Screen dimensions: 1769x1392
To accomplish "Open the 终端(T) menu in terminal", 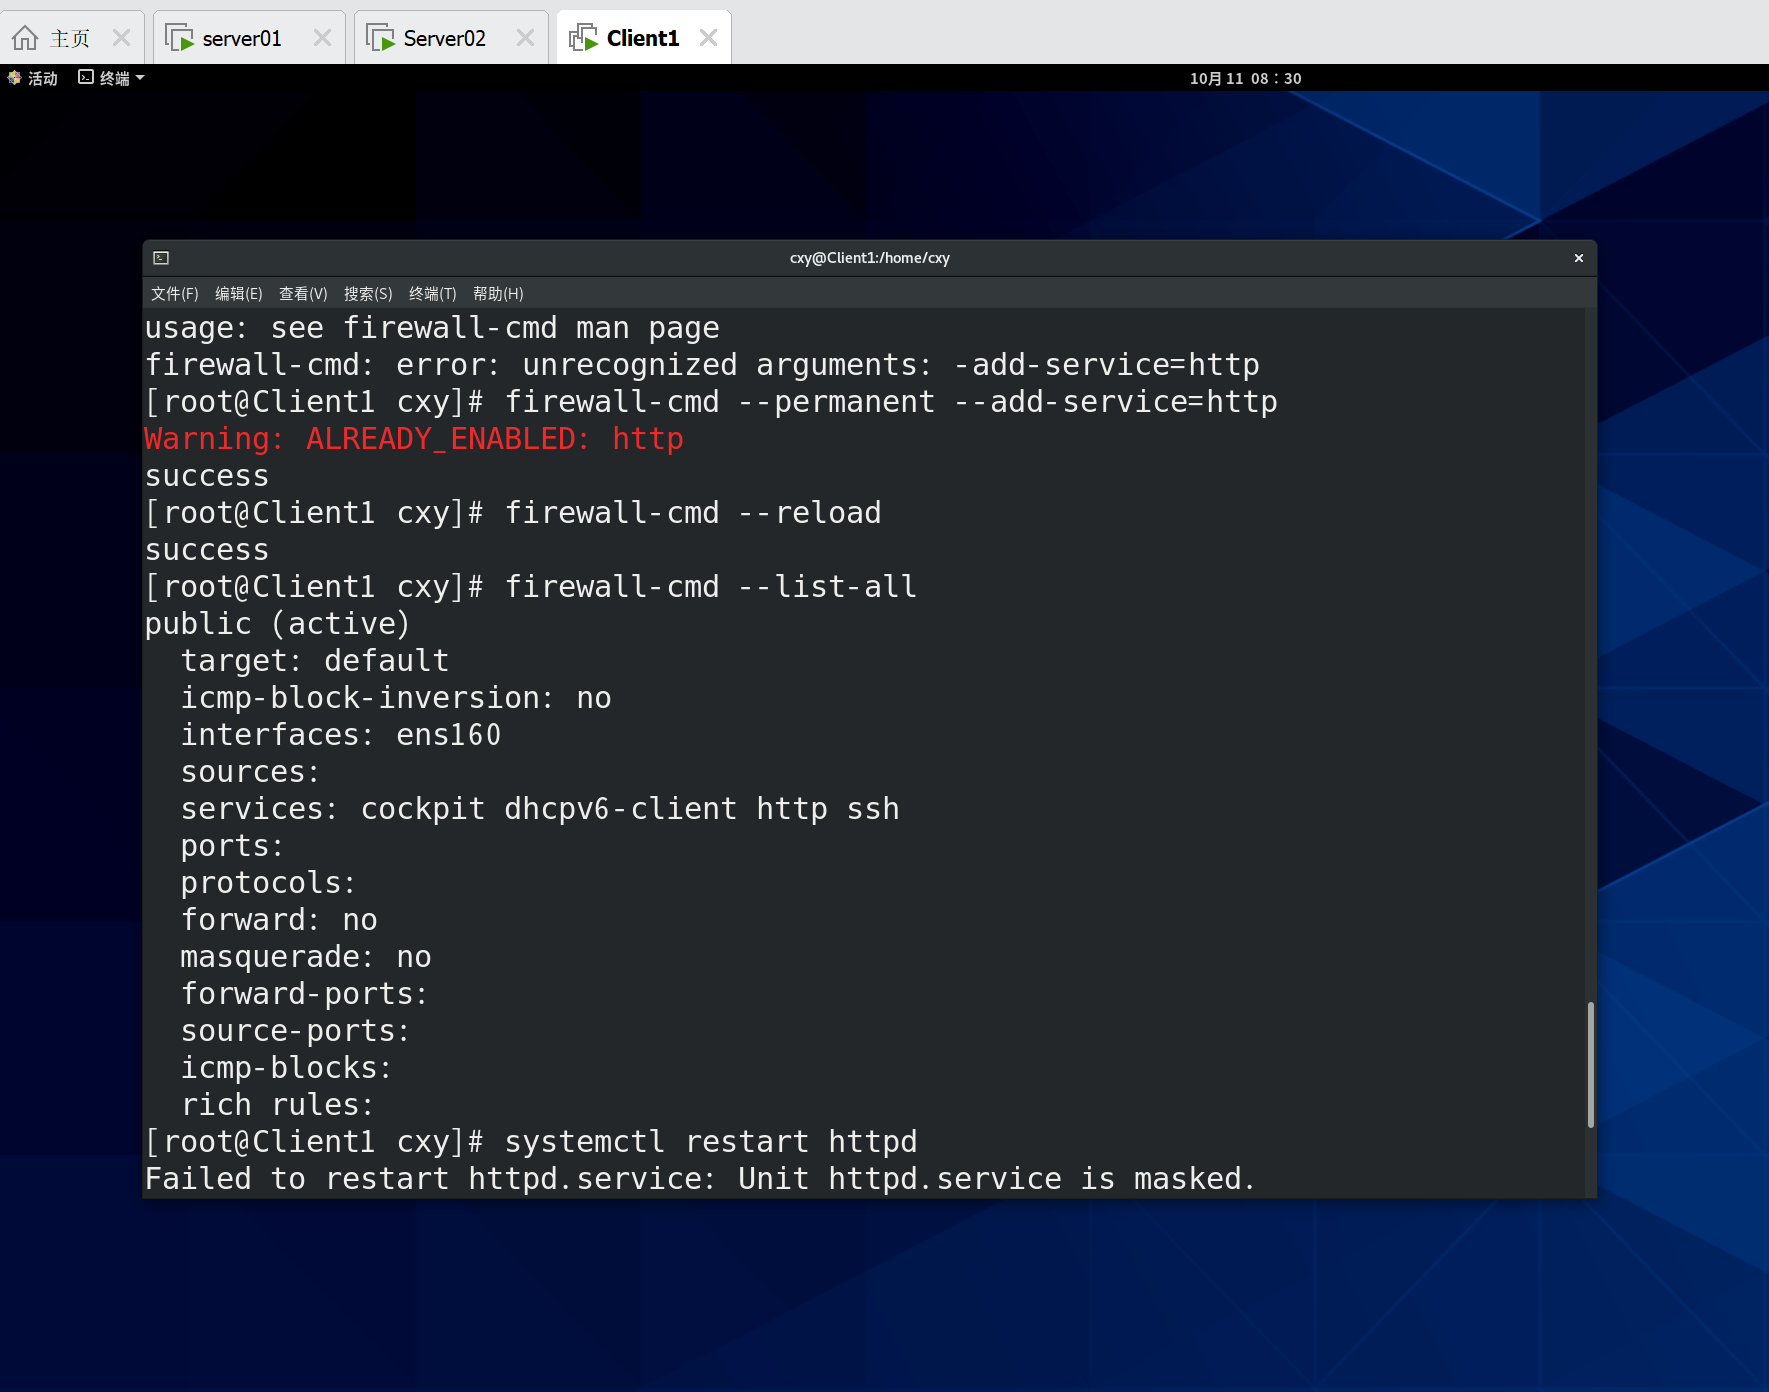I will (432, 293).
